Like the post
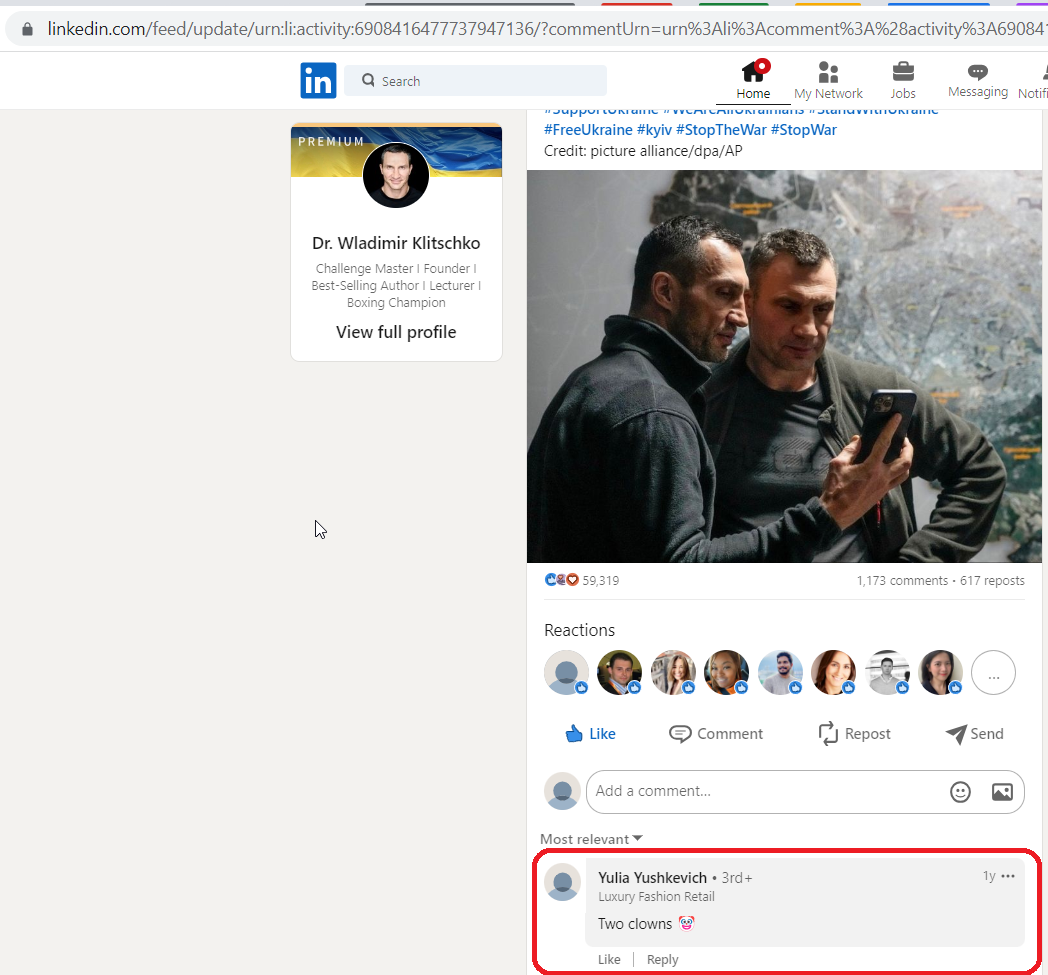 pos(591,734)
